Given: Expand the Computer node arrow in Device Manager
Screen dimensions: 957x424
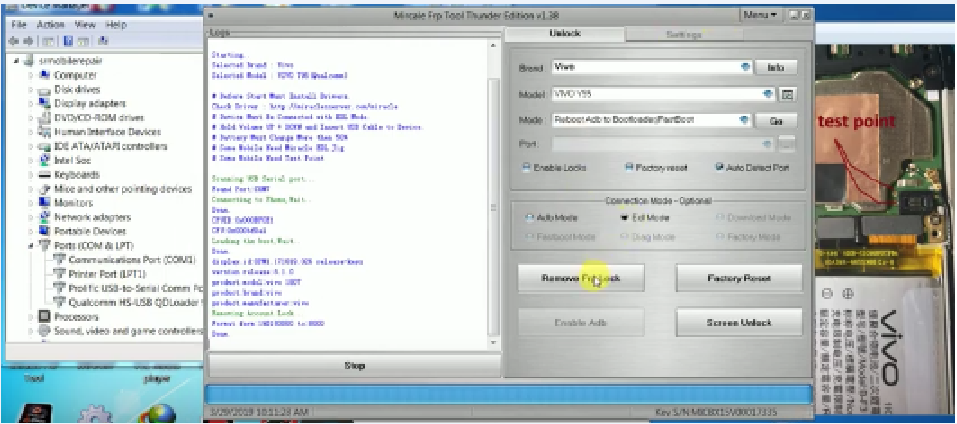Looking at the screenshot, I should click(x=29, y=75).
